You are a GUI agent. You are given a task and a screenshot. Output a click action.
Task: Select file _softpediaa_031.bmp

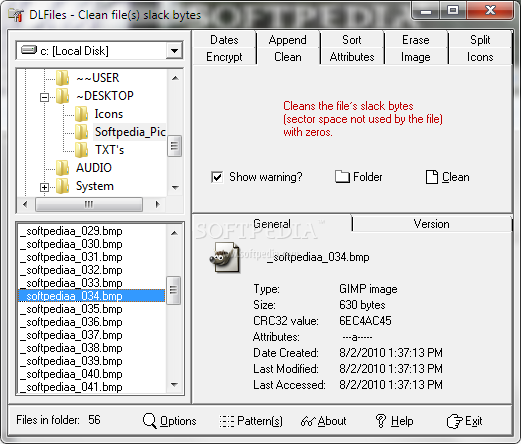pos(92,257)
